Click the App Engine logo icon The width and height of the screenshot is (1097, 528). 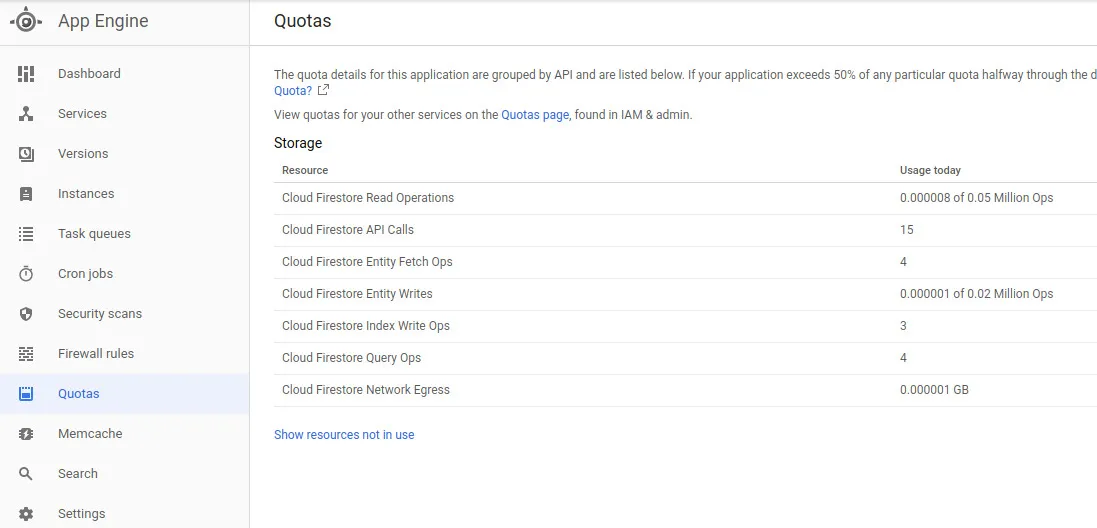[x=26, y=21]
